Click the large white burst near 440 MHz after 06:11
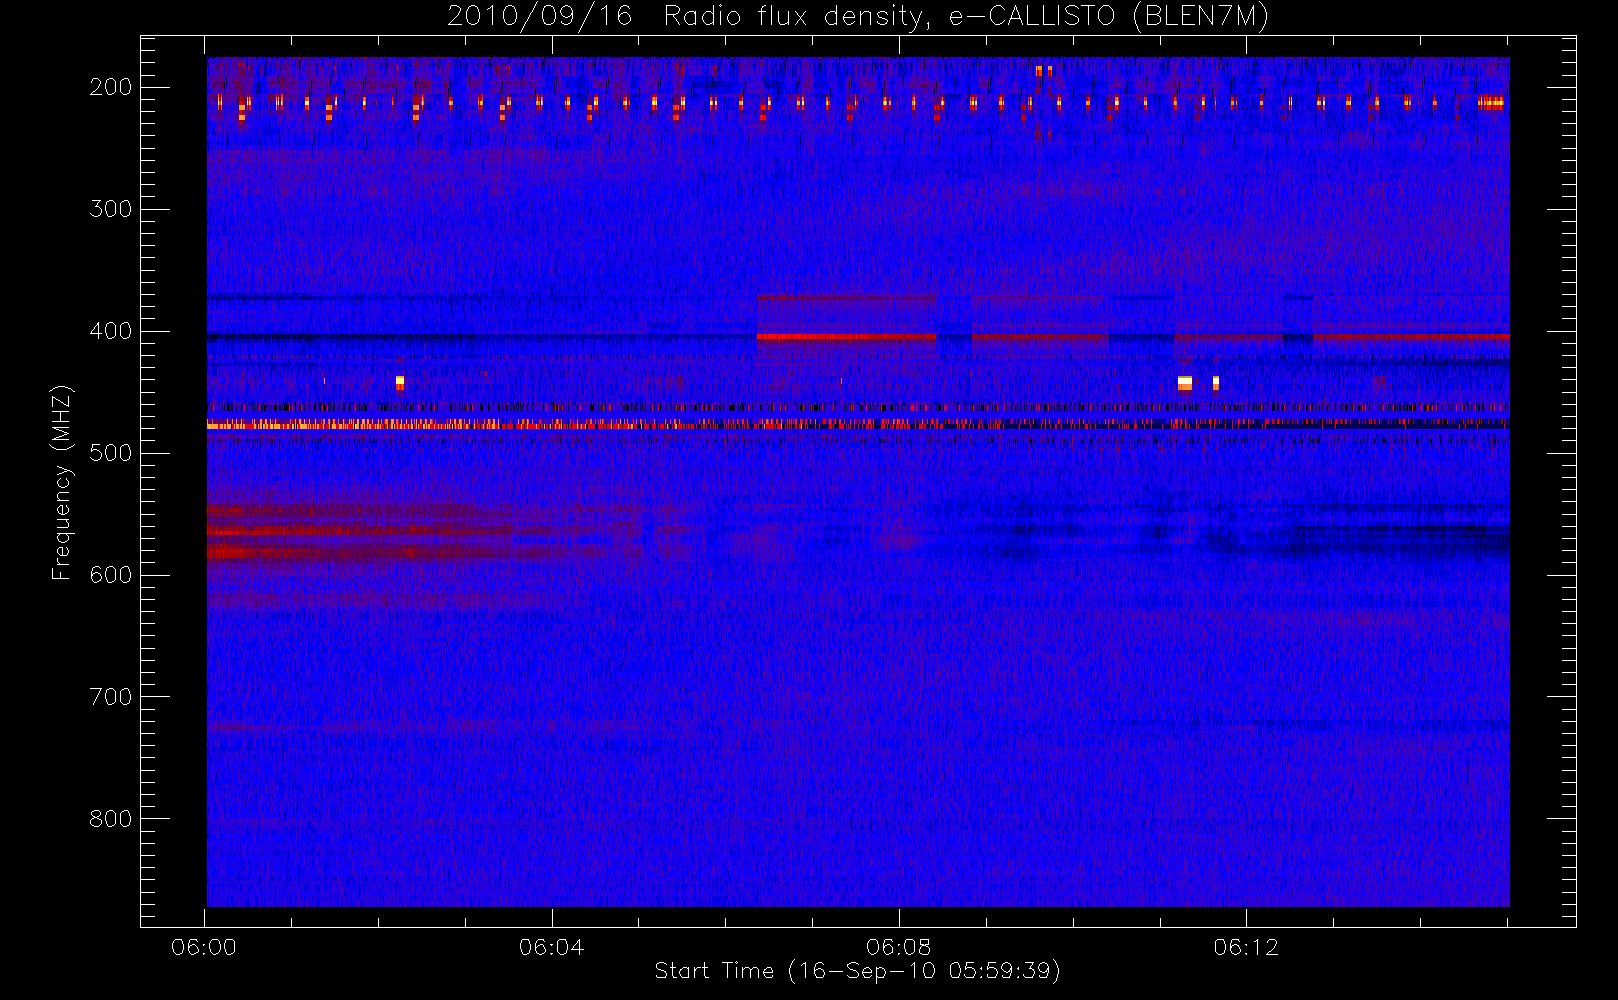This screenshot has height=1000, width=1618. point(1185,382)
